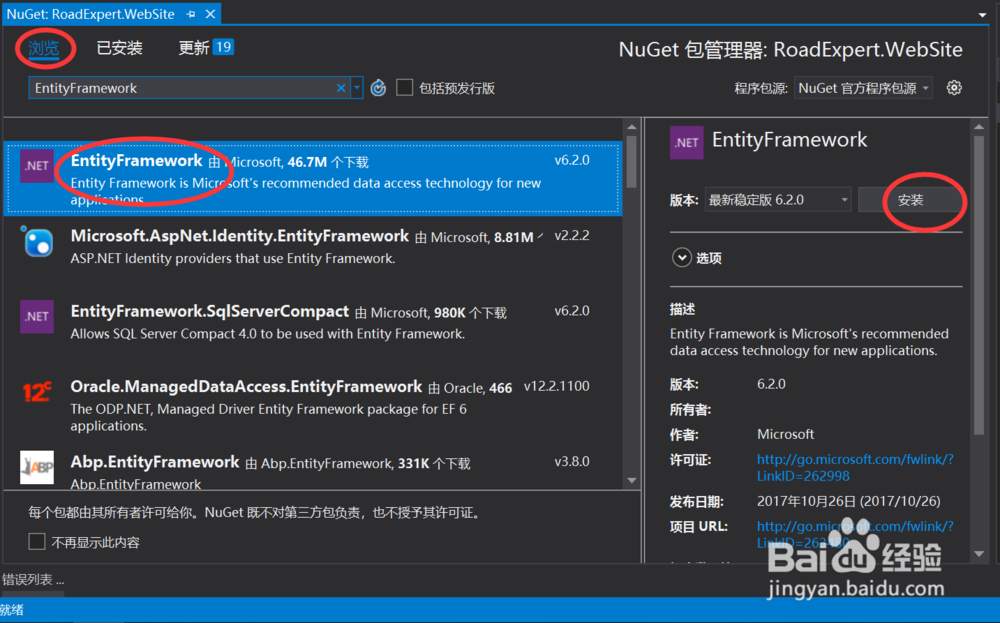Click the detail pane scrollbar thumb
The image size is (1000, 623).
point(980,286)
